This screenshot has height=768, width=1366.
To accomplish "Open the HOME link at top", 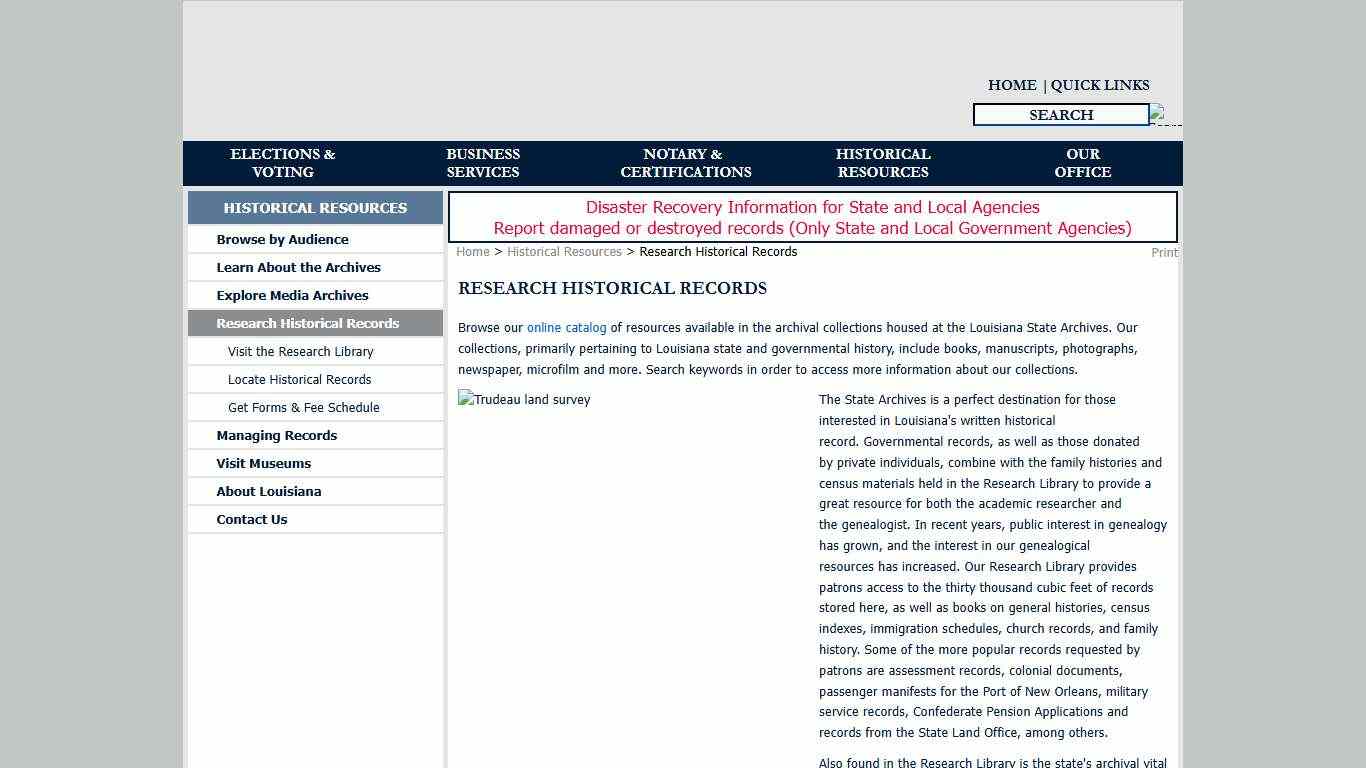I will click(1011, 86).
